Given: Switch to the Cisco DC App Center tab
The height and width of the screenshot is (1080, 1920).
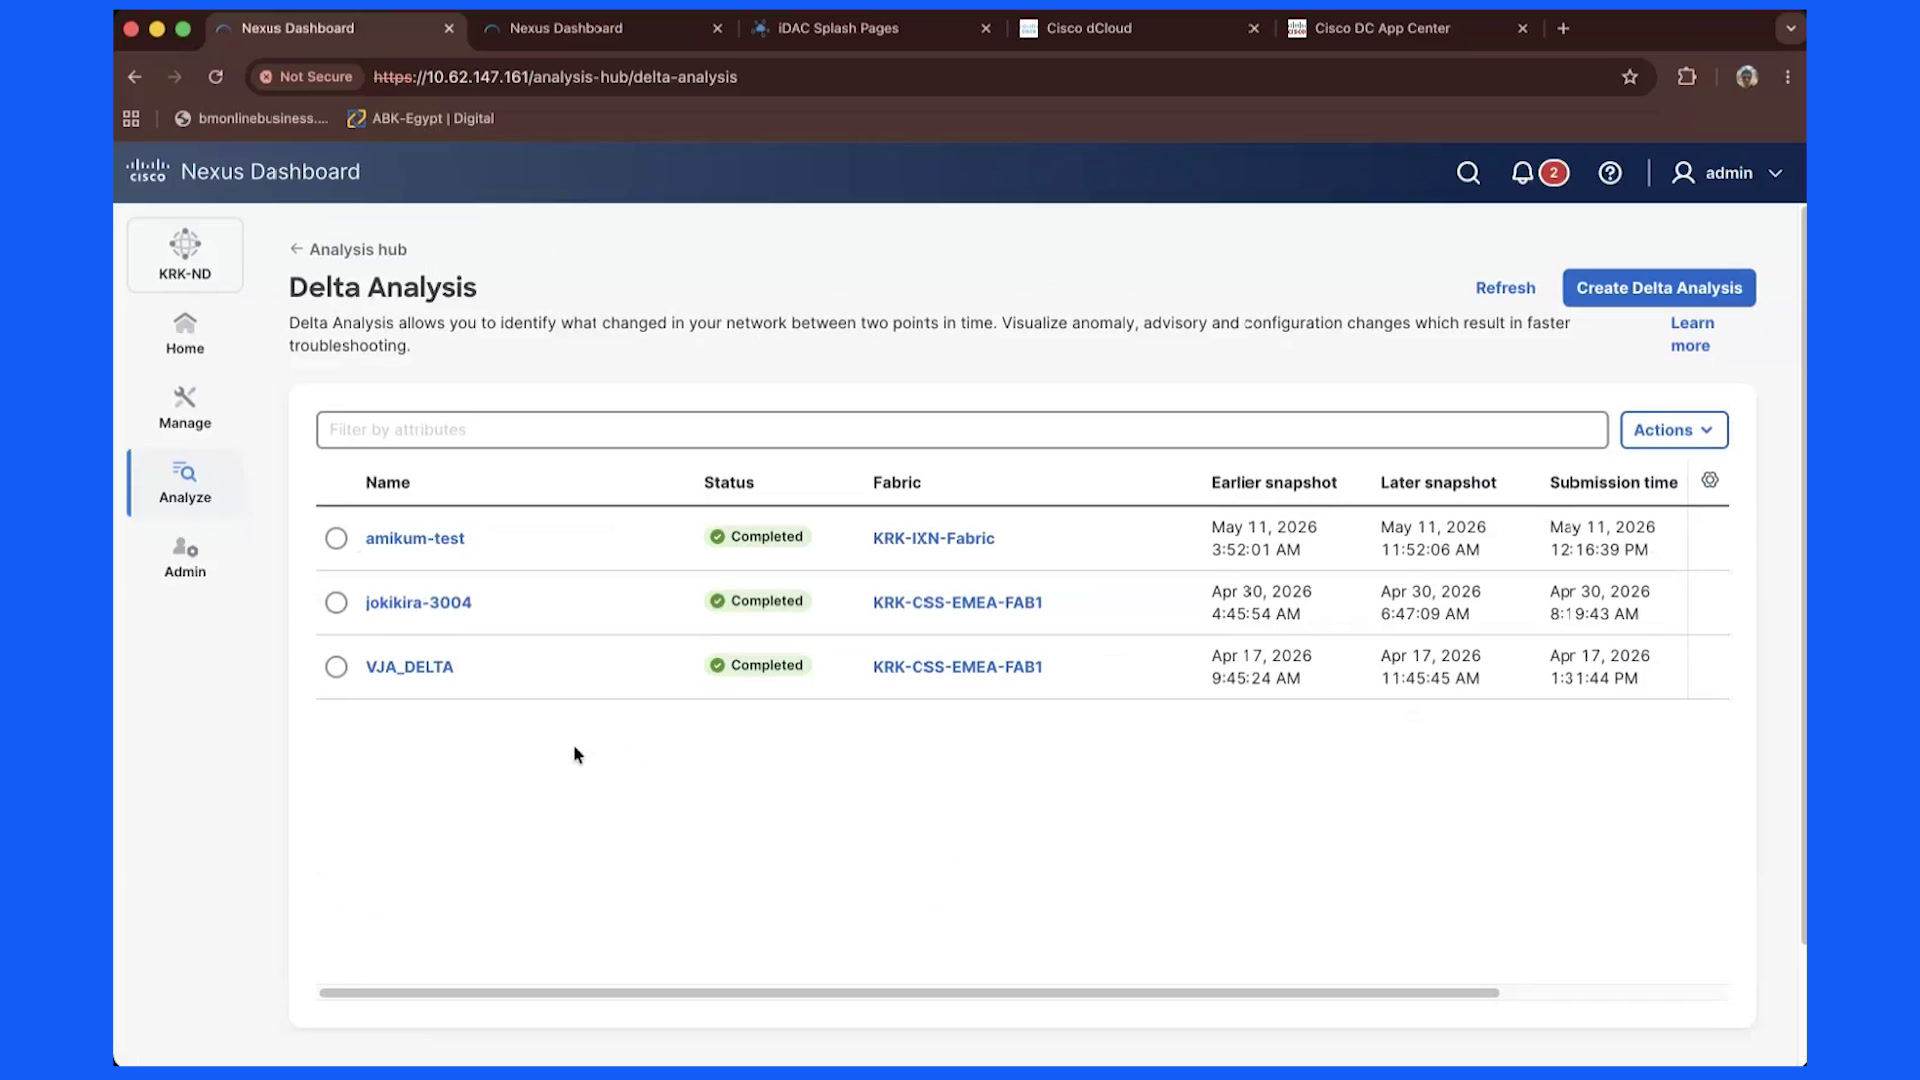Looking at the screenshot, I should coord(1408,28).
